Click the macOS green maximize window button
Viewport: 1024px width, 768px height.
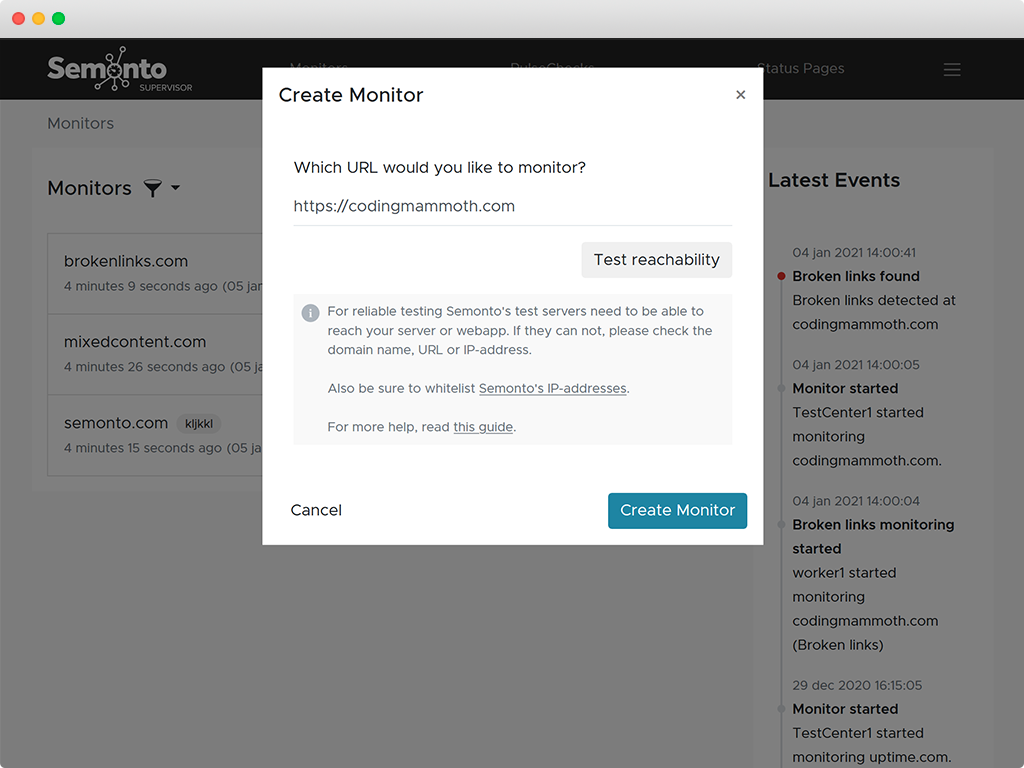[58, 18]
